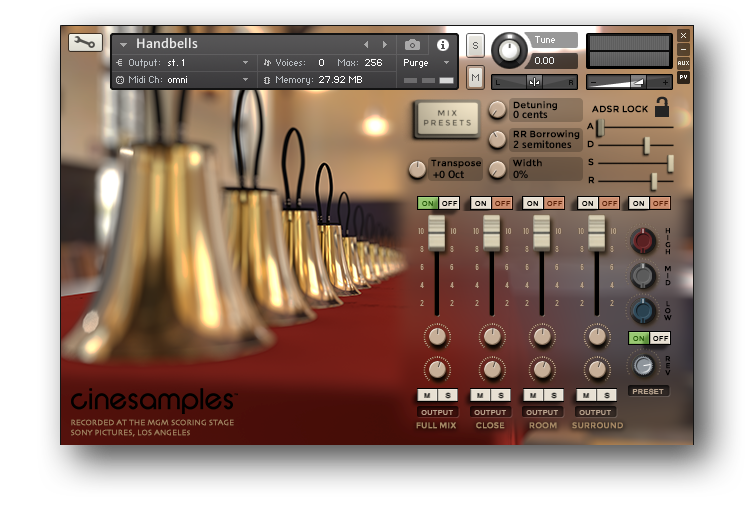Click the camera snapshot icon
This screenshot has width=754, height=505.
[412, 45]
